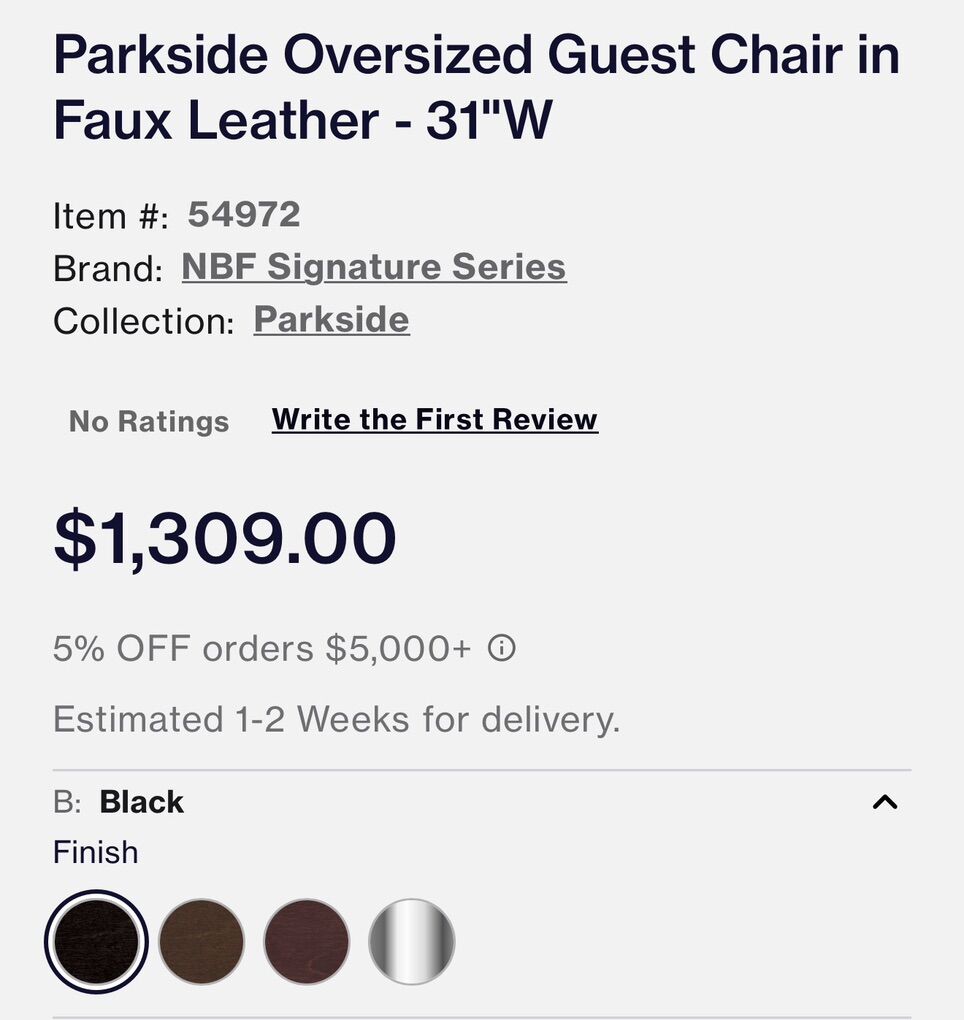Image resolution: width=964 pixels, height=1020 pixels.
Task: Click the $1,309.00 price
Action: point(225,539)
